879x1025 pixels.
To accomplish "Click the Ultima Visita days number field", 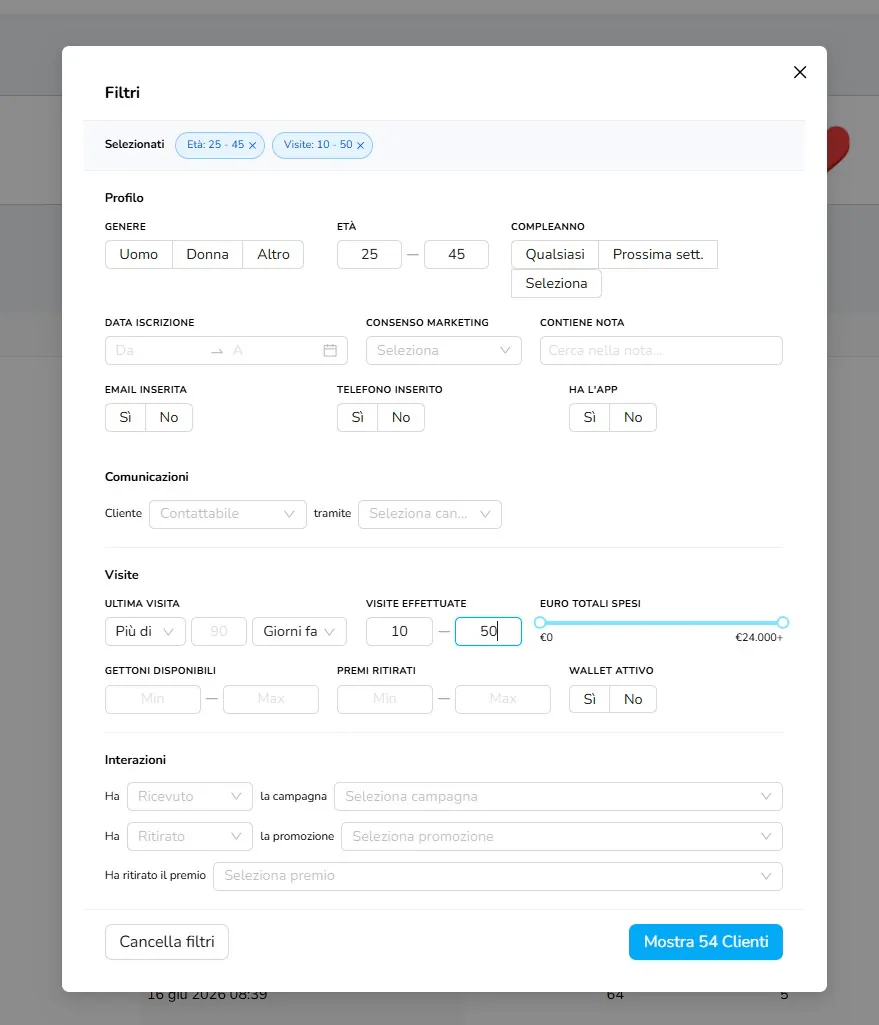I will [219, 631].
